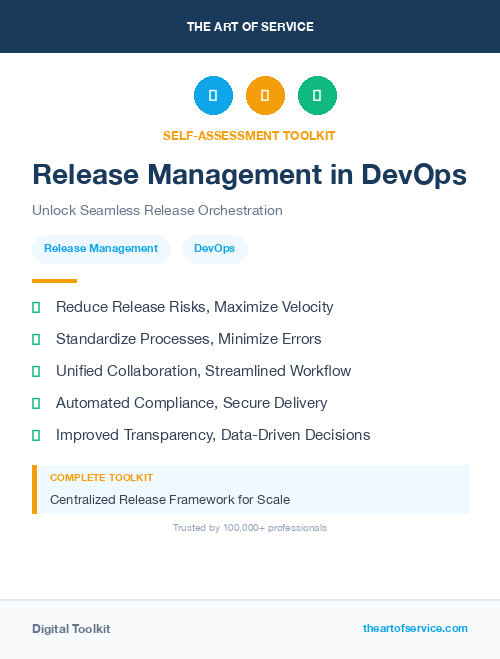Click 'Improved Transparency, Data-Driven Decisions' text
This screenshot has width=500, height=659.
coord(213,435)
